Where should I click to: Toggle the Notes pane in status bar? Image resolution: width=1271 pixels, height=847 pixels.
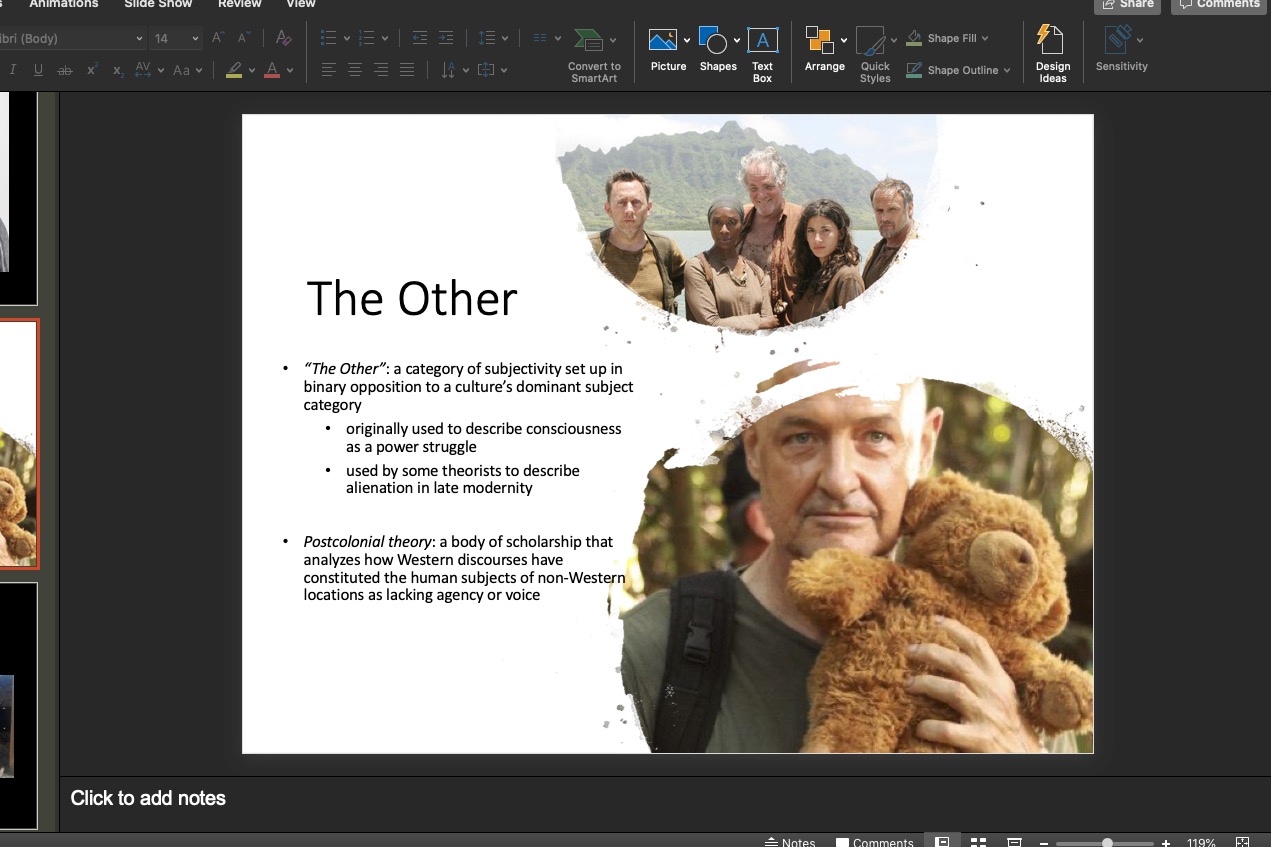click(790, 843)
